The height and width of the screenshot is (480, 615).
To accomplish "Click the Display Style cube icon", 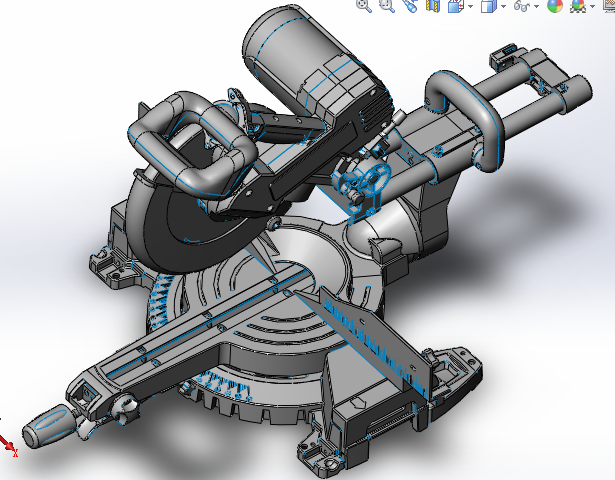I will [489, 6].
